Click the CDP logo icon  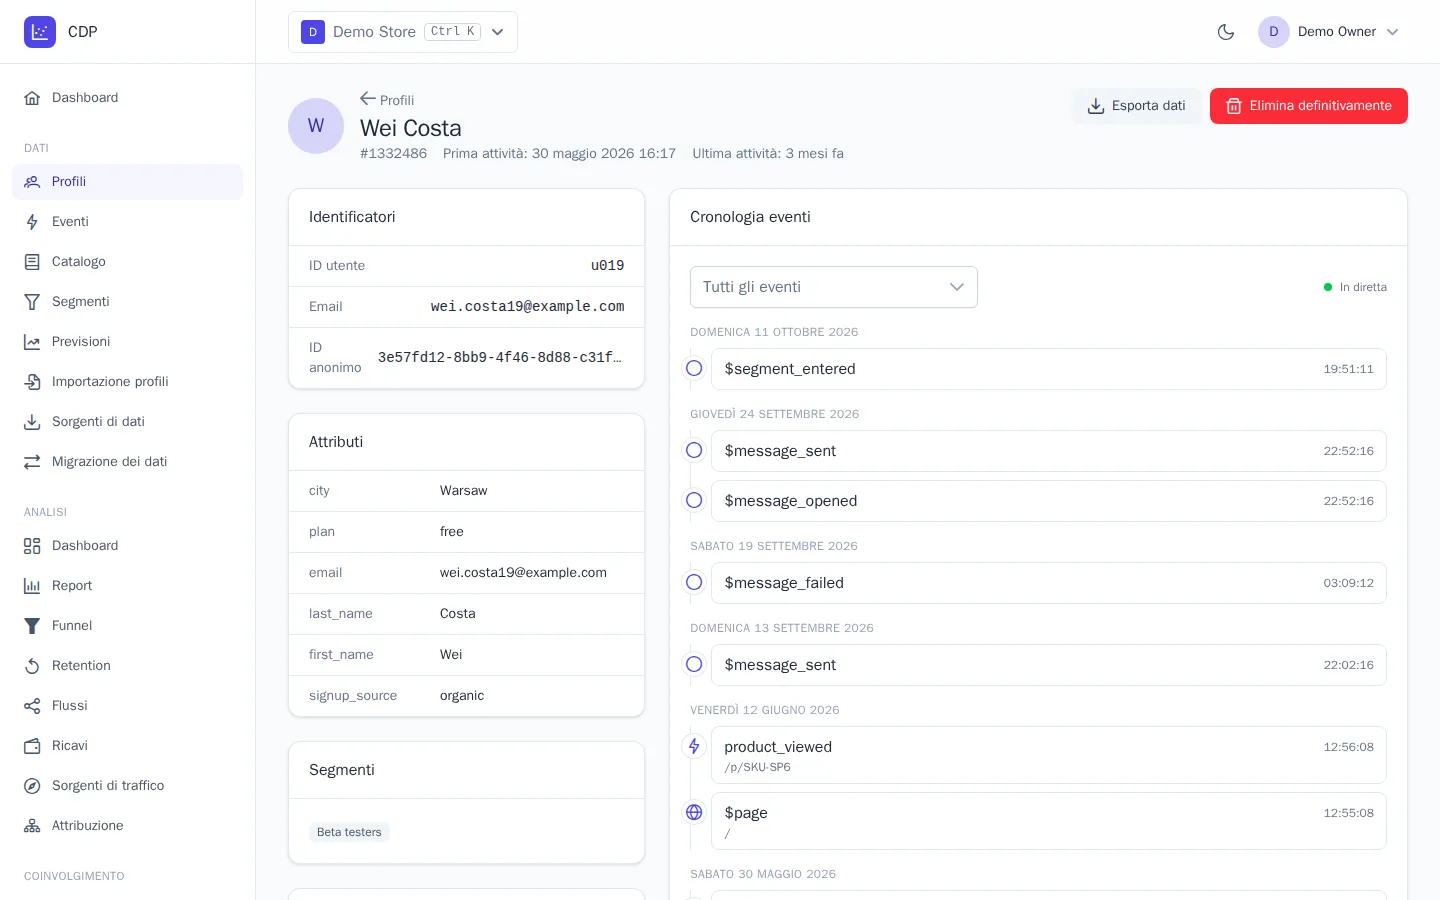40,32
